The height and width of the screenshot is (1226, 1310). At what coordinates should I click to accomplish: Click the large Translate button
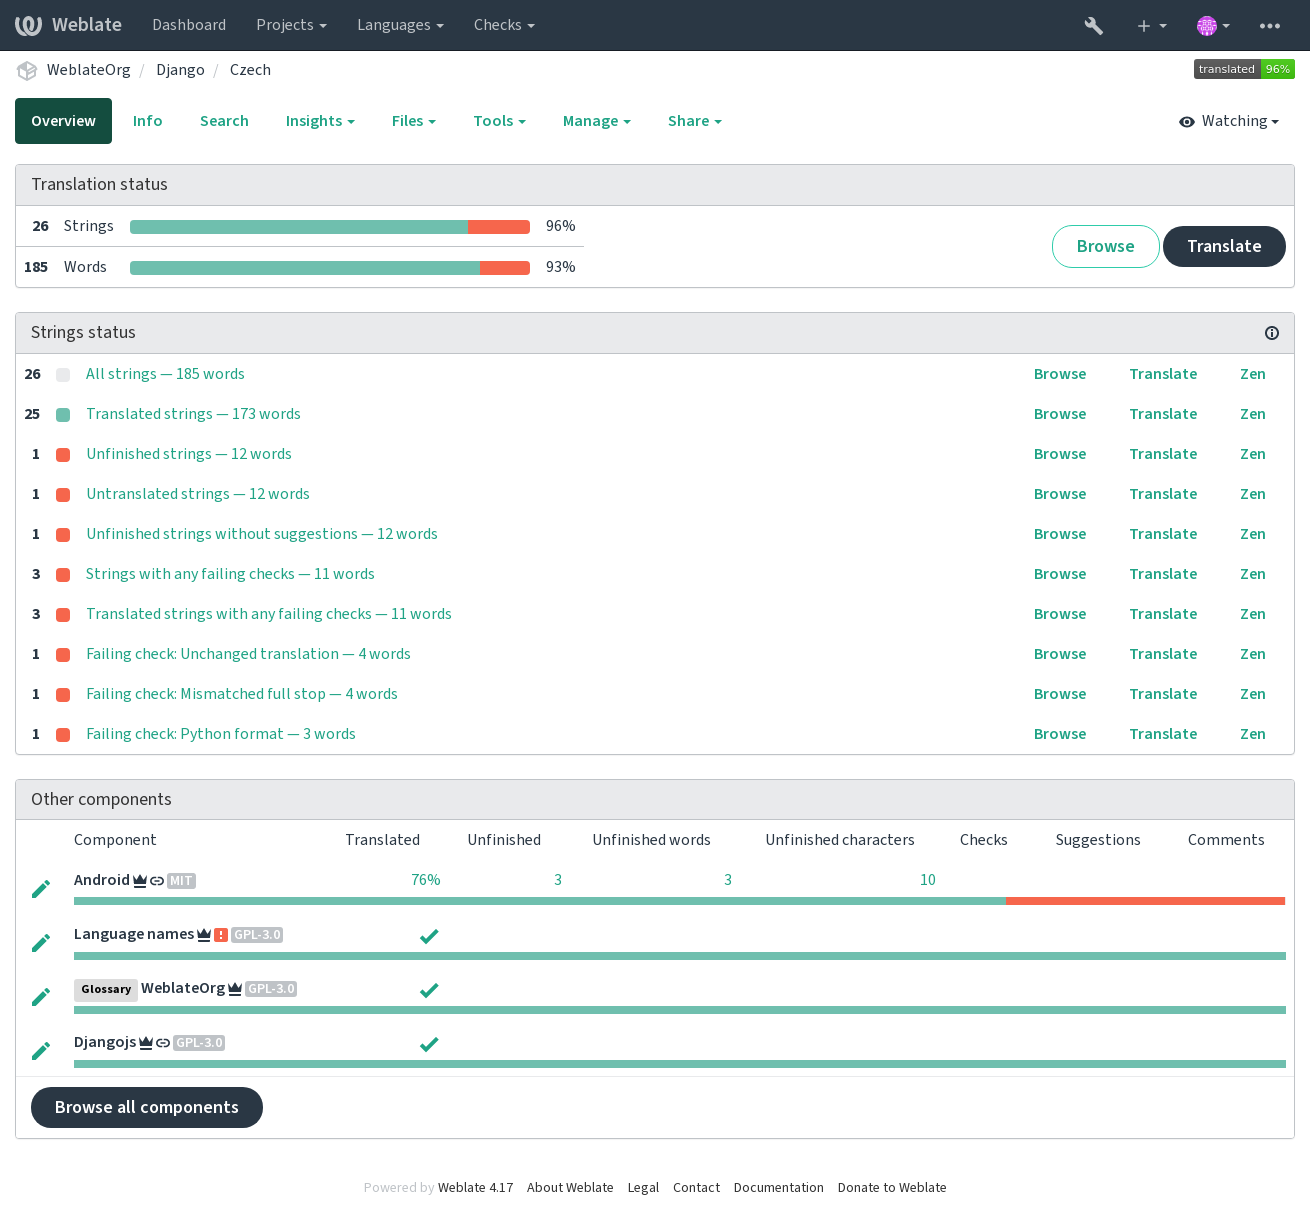[x=1224, y=246]
